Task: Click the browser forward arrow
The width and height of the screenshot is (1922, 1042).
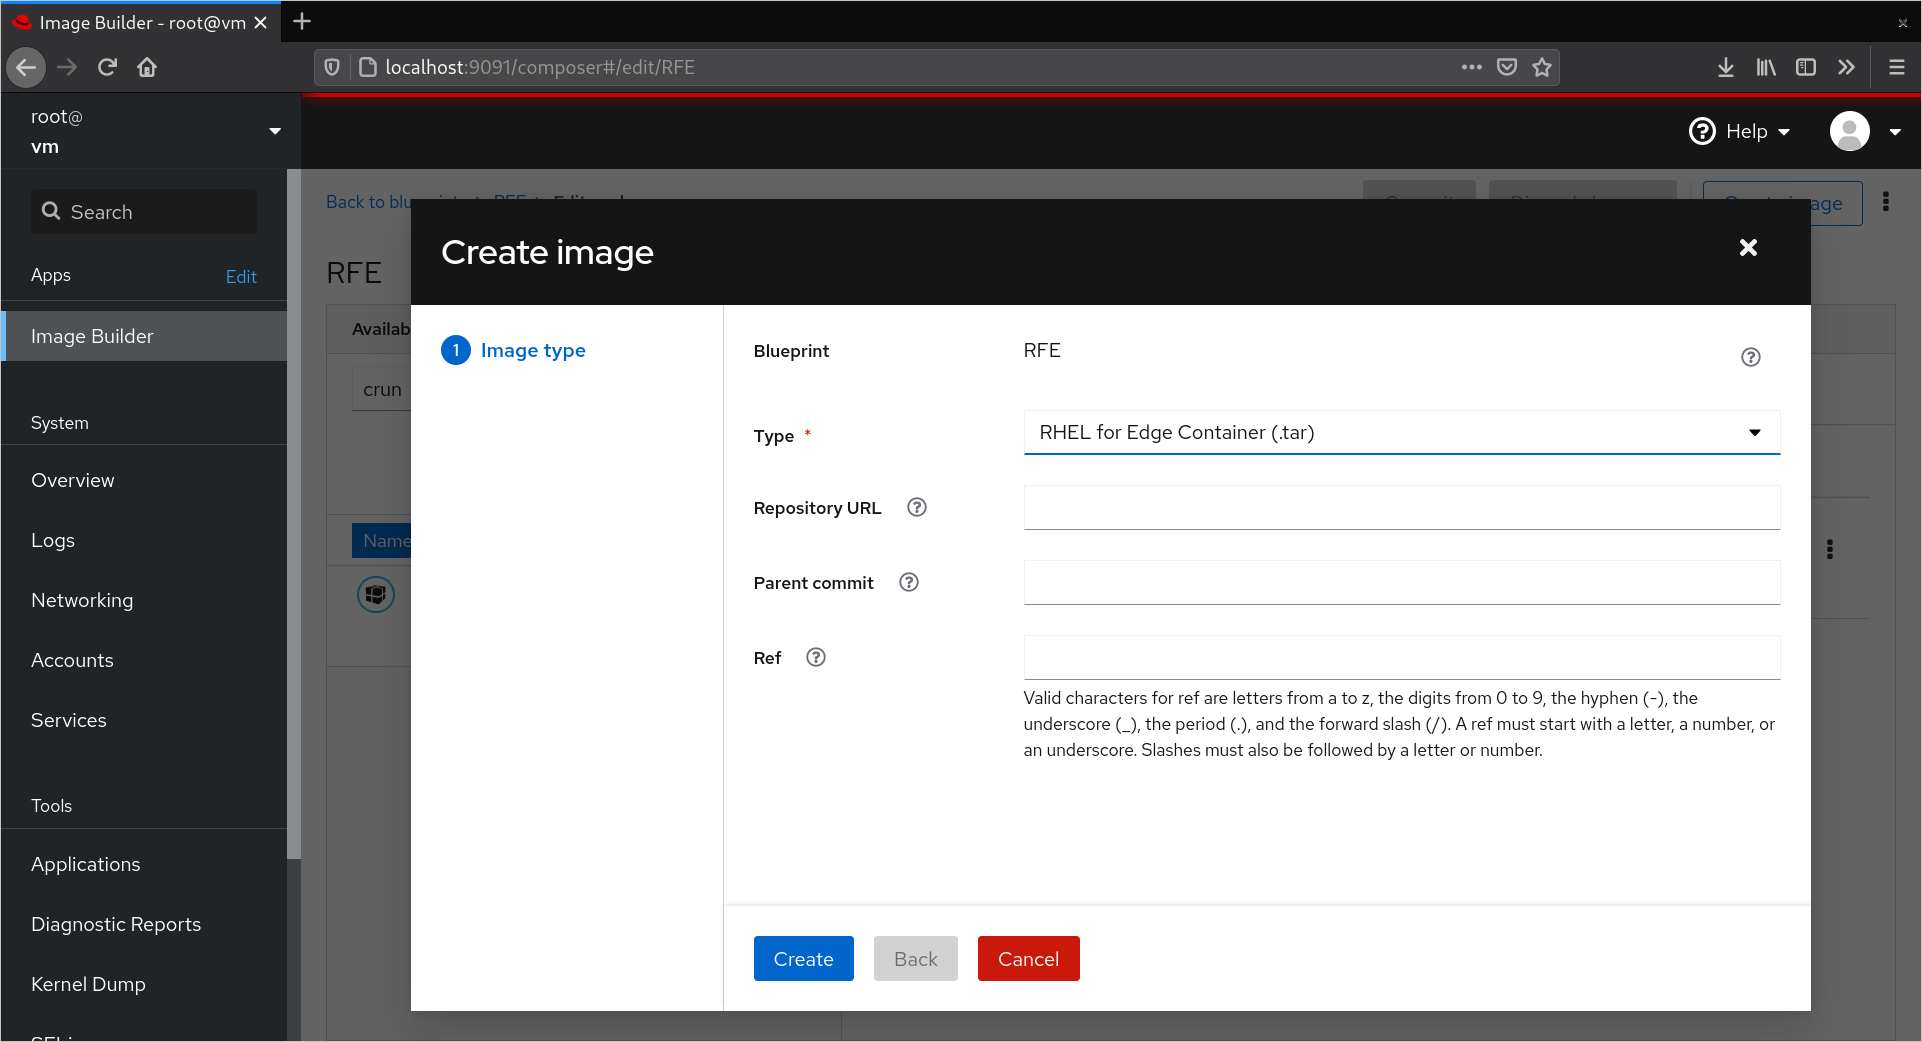Action: 67,67
